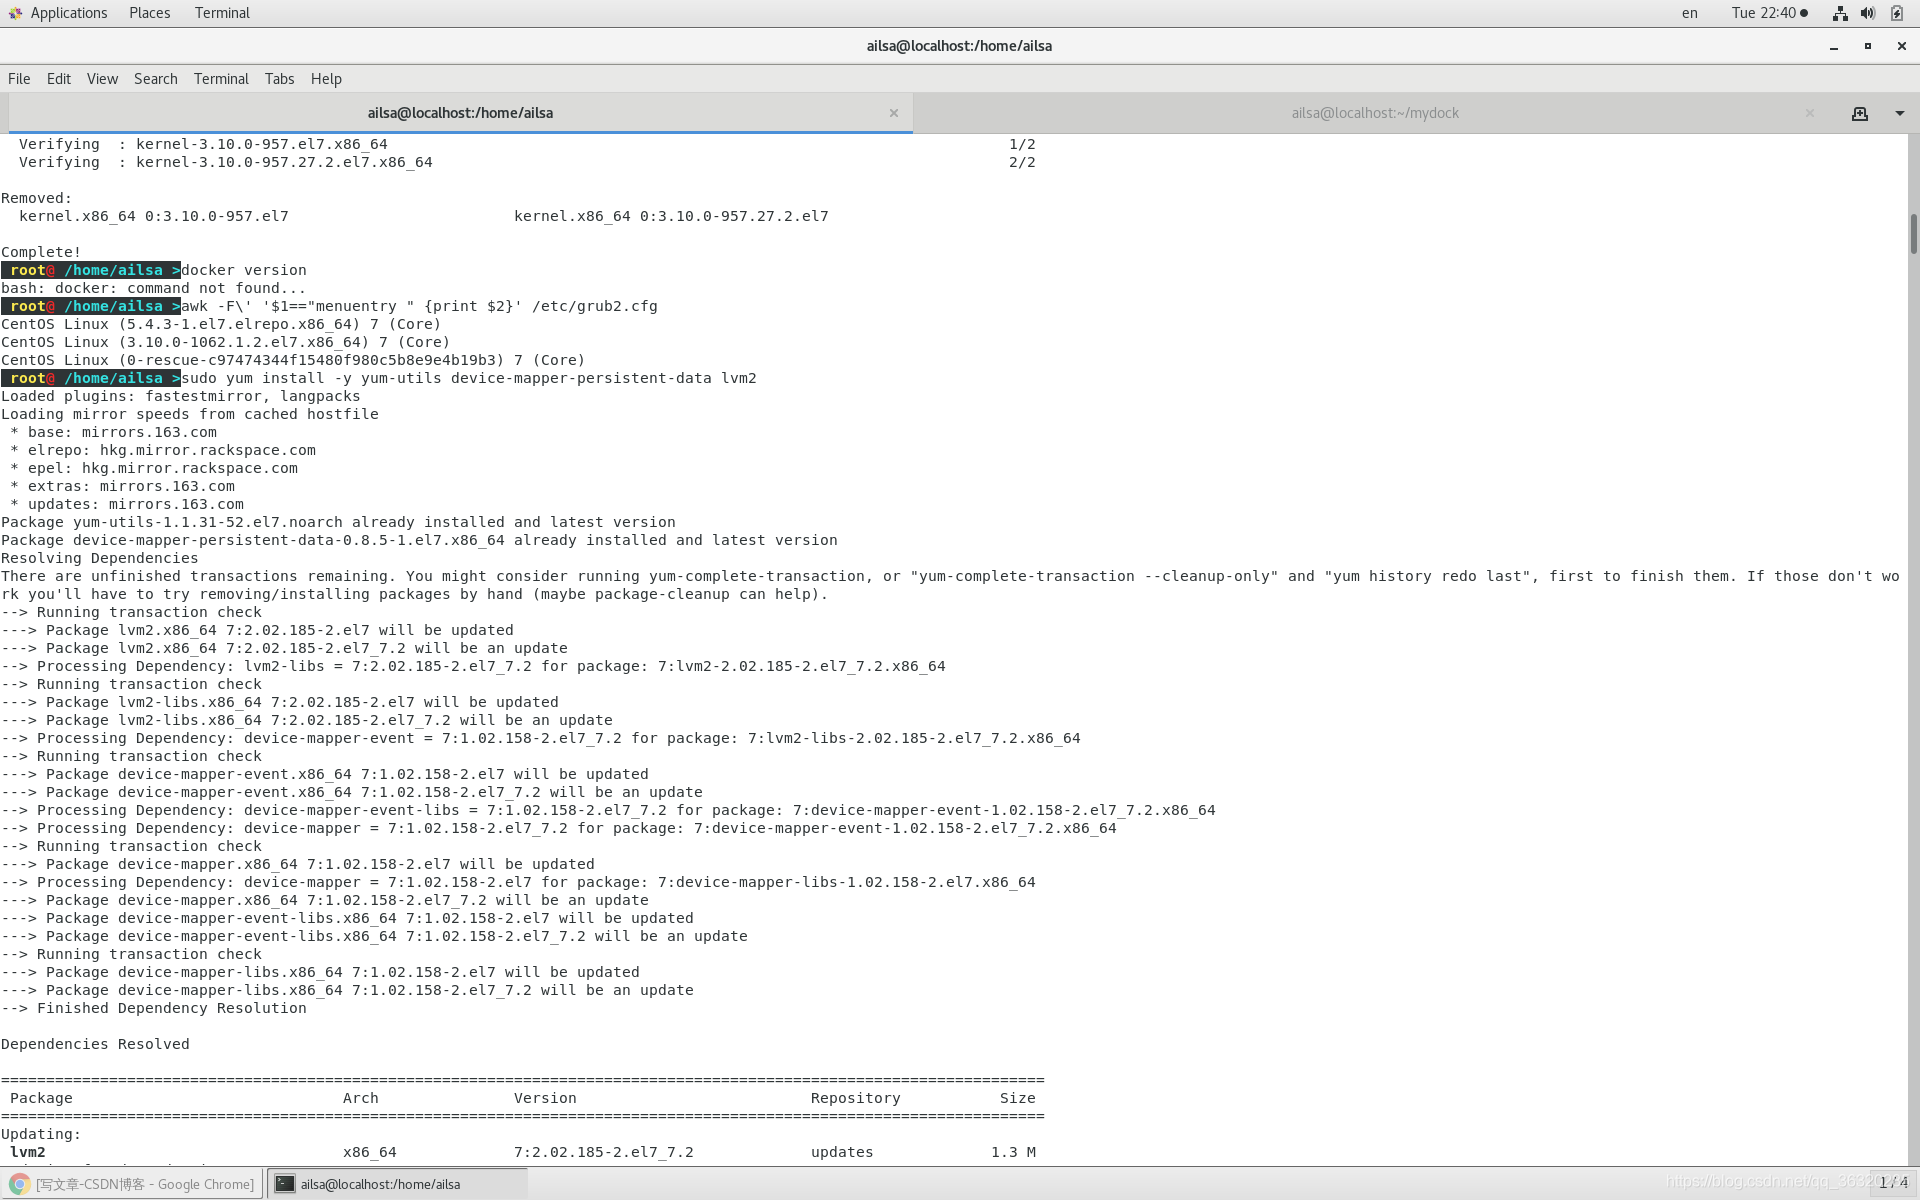Open the Edit menu
This screenshot has width=1920, height=1200.
click(59, 79)
